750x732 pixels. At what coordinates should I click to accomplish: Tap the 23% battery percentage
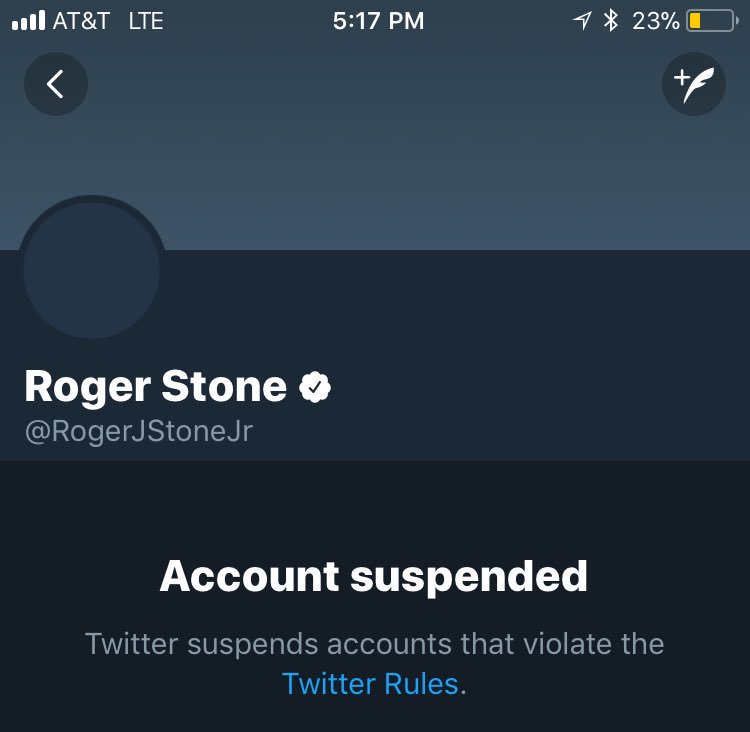656,21
